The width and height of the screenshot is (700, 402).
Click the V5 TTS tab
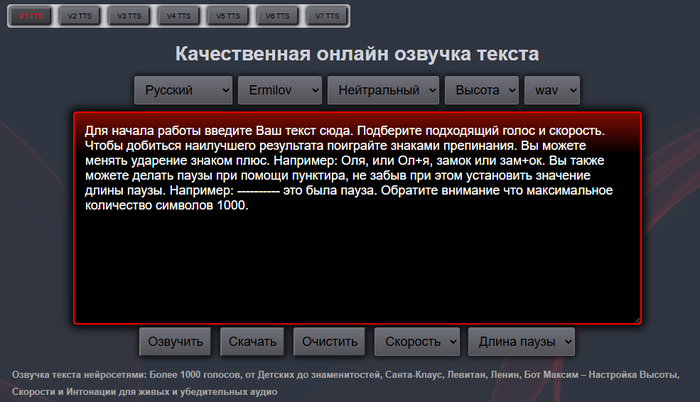[x=229, y=16]
